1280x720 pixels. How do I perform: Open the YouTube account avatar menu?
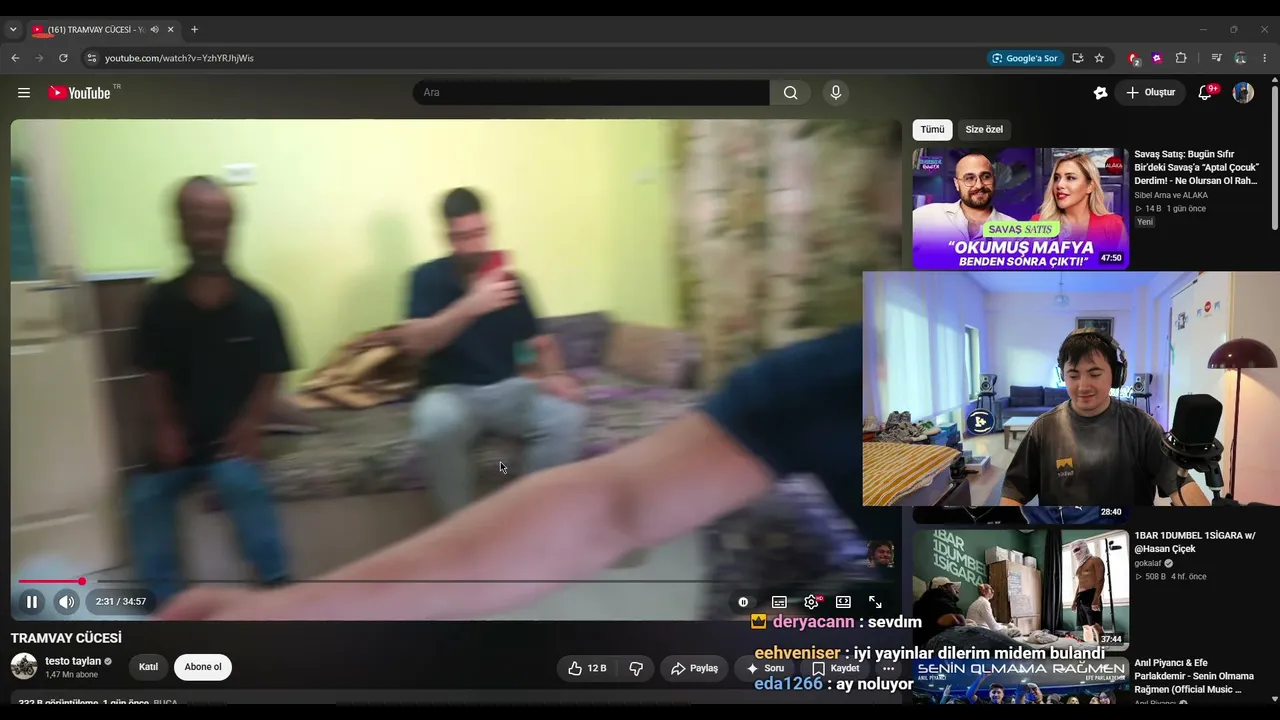click(1243, 93)
